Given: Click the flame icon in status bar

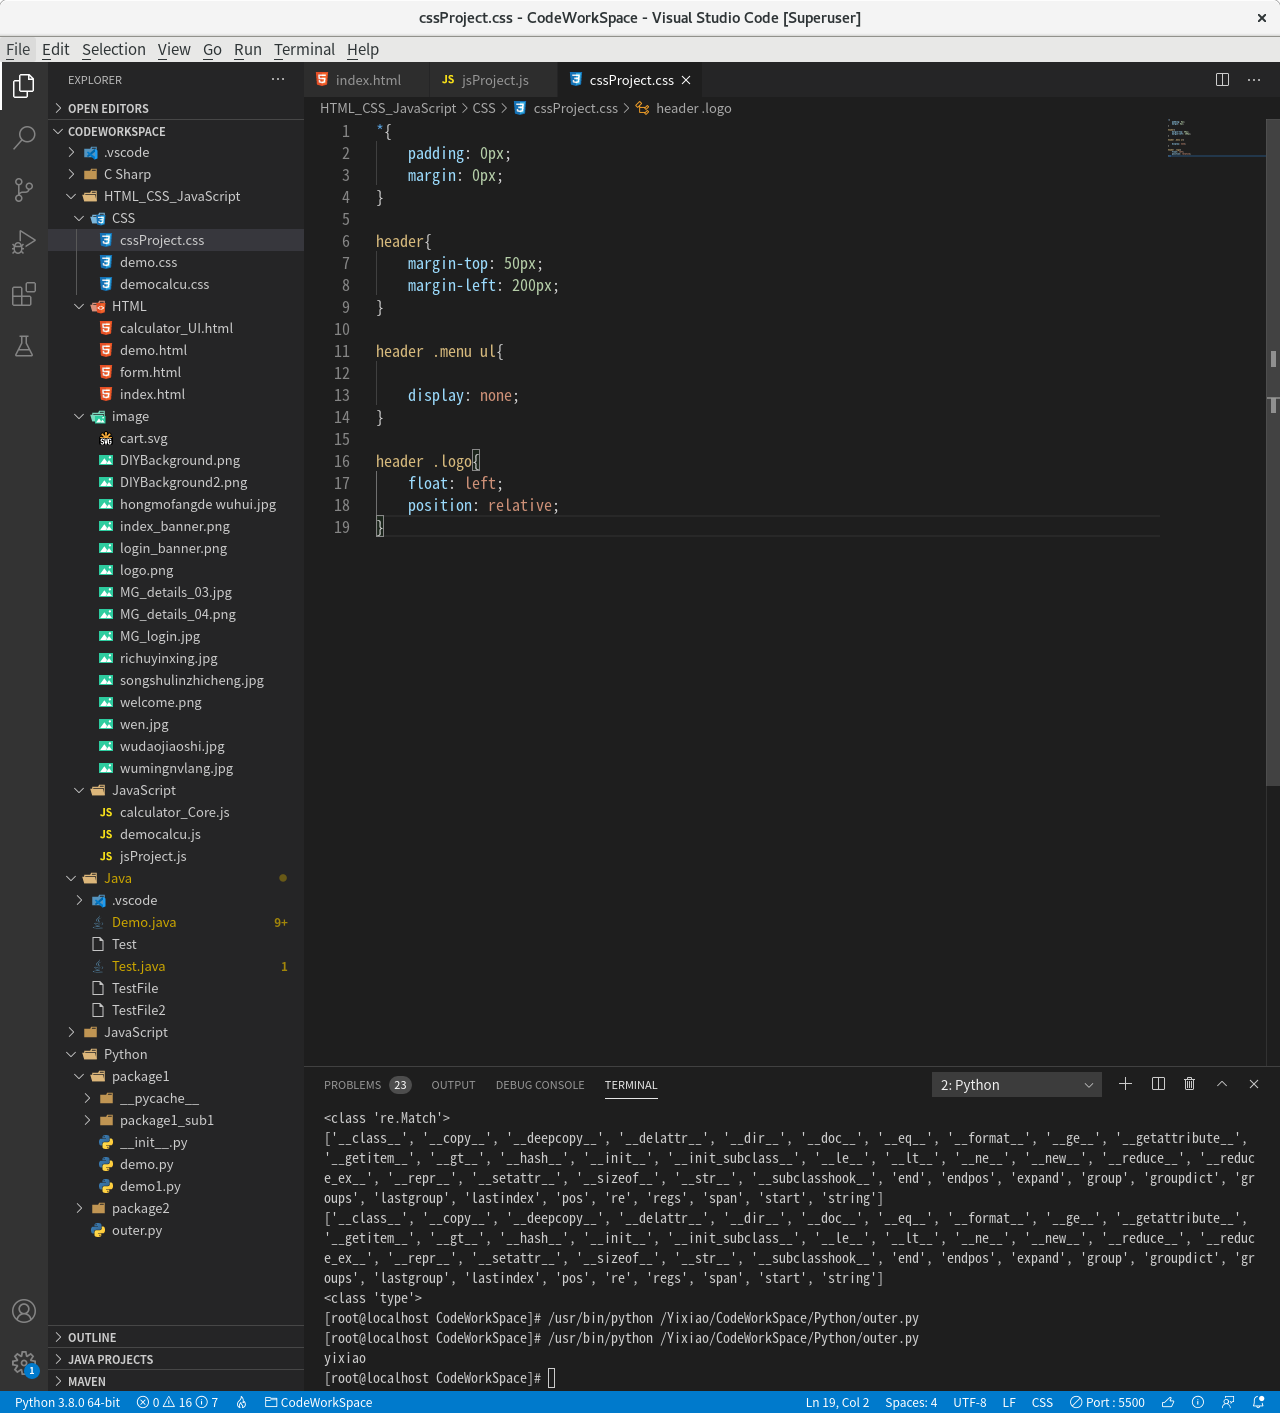Looking at the screenshot, I should [x=241, y=1402].
